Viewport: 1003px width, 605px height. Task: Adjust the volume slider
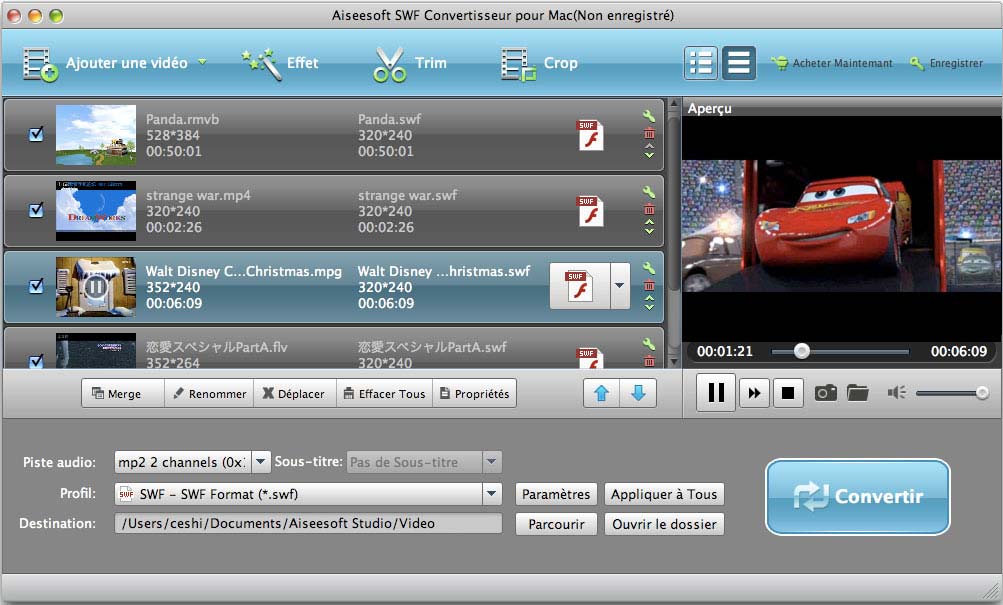[x=952, y=393]
